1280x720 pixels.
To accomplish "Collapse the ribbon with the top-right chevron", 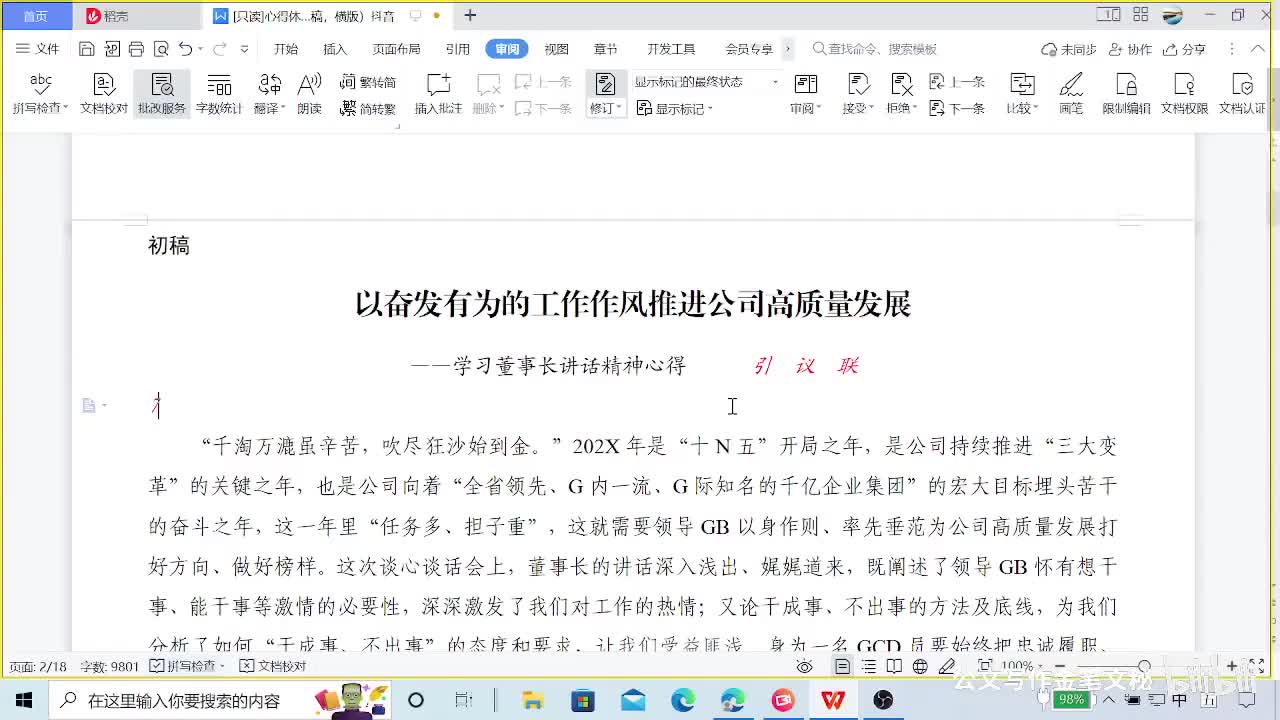I will pyautogui.click(x=1258, y=49).
